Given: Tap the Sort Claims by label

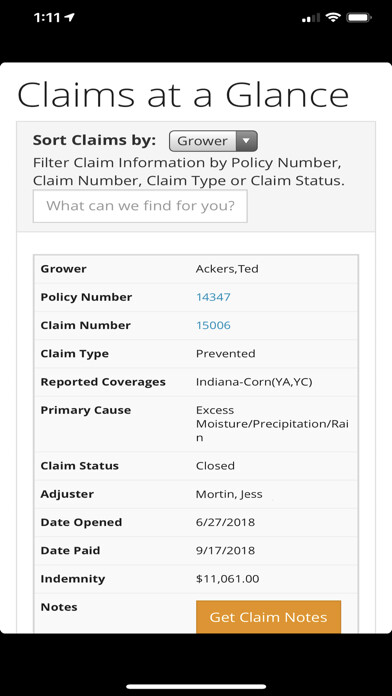Looking at the screenshot, I should pyautogui.click(x=95, y=140).
